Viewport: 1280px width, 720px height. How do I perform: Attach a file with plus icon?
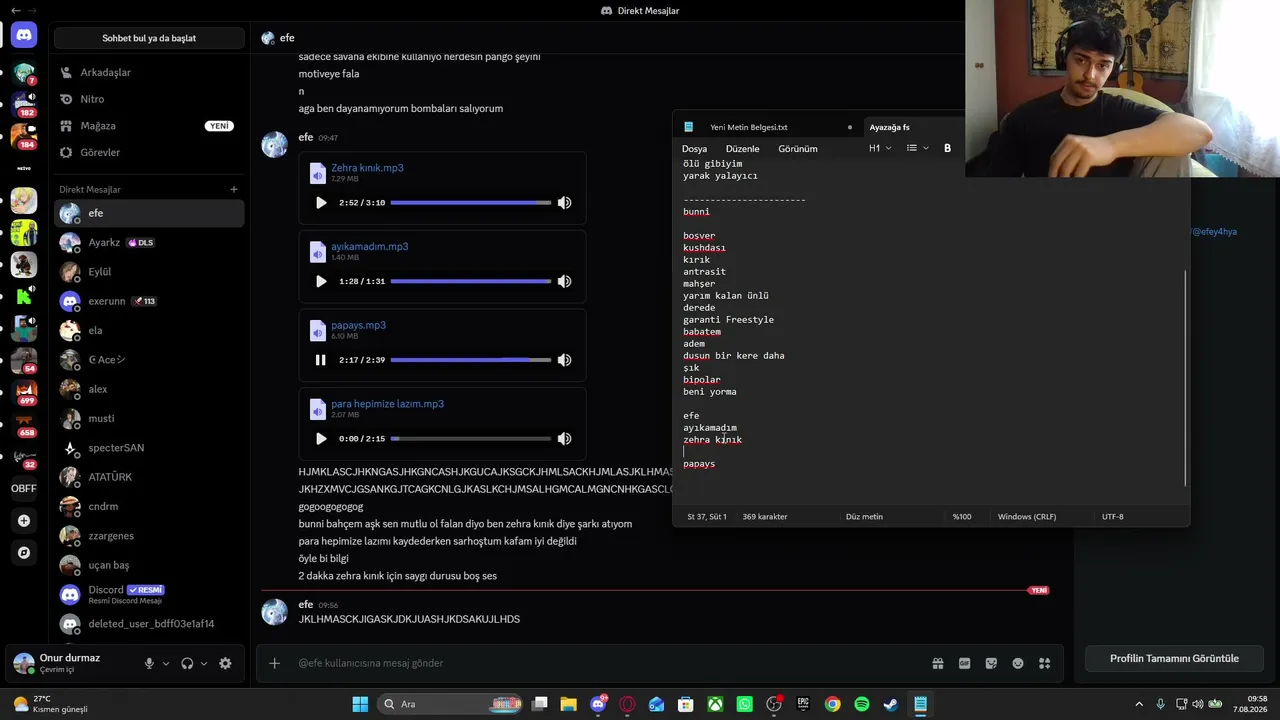(275, 663)
